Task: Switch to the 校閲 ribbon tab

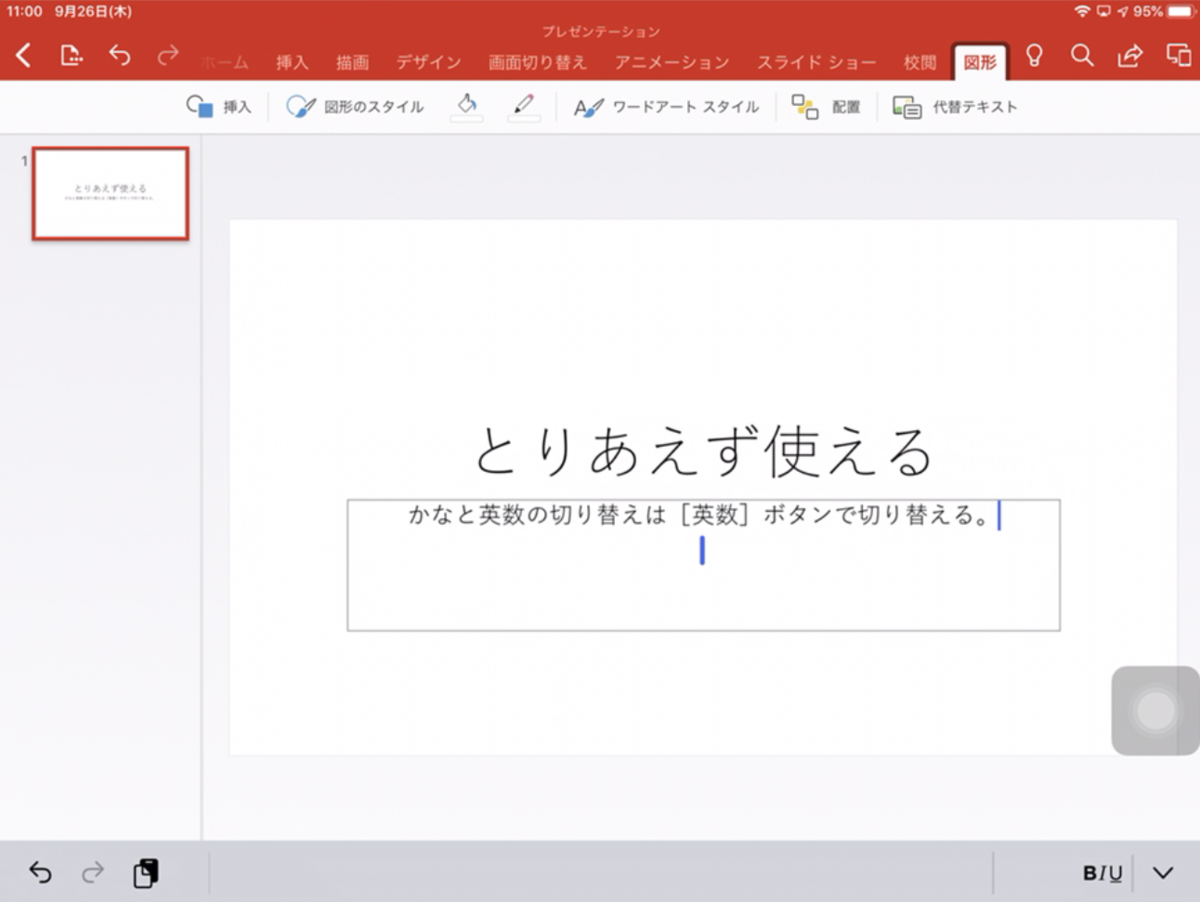Action: [919, 62]
